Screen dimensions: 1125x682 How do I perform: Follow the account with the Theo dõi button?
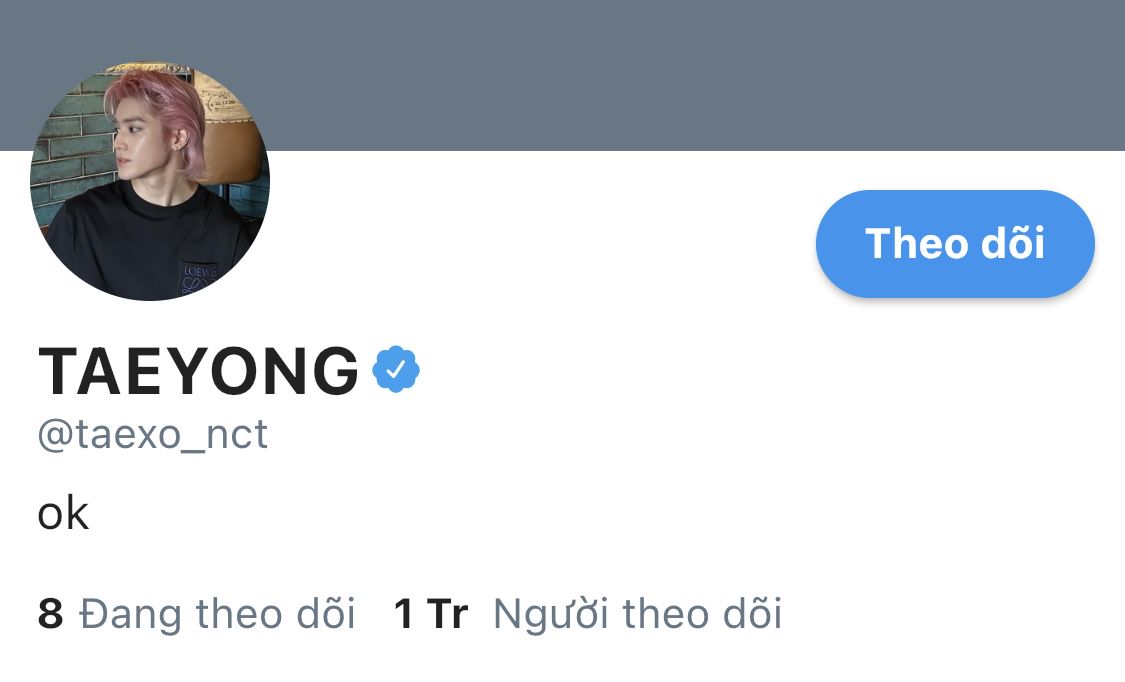point(955,244)
